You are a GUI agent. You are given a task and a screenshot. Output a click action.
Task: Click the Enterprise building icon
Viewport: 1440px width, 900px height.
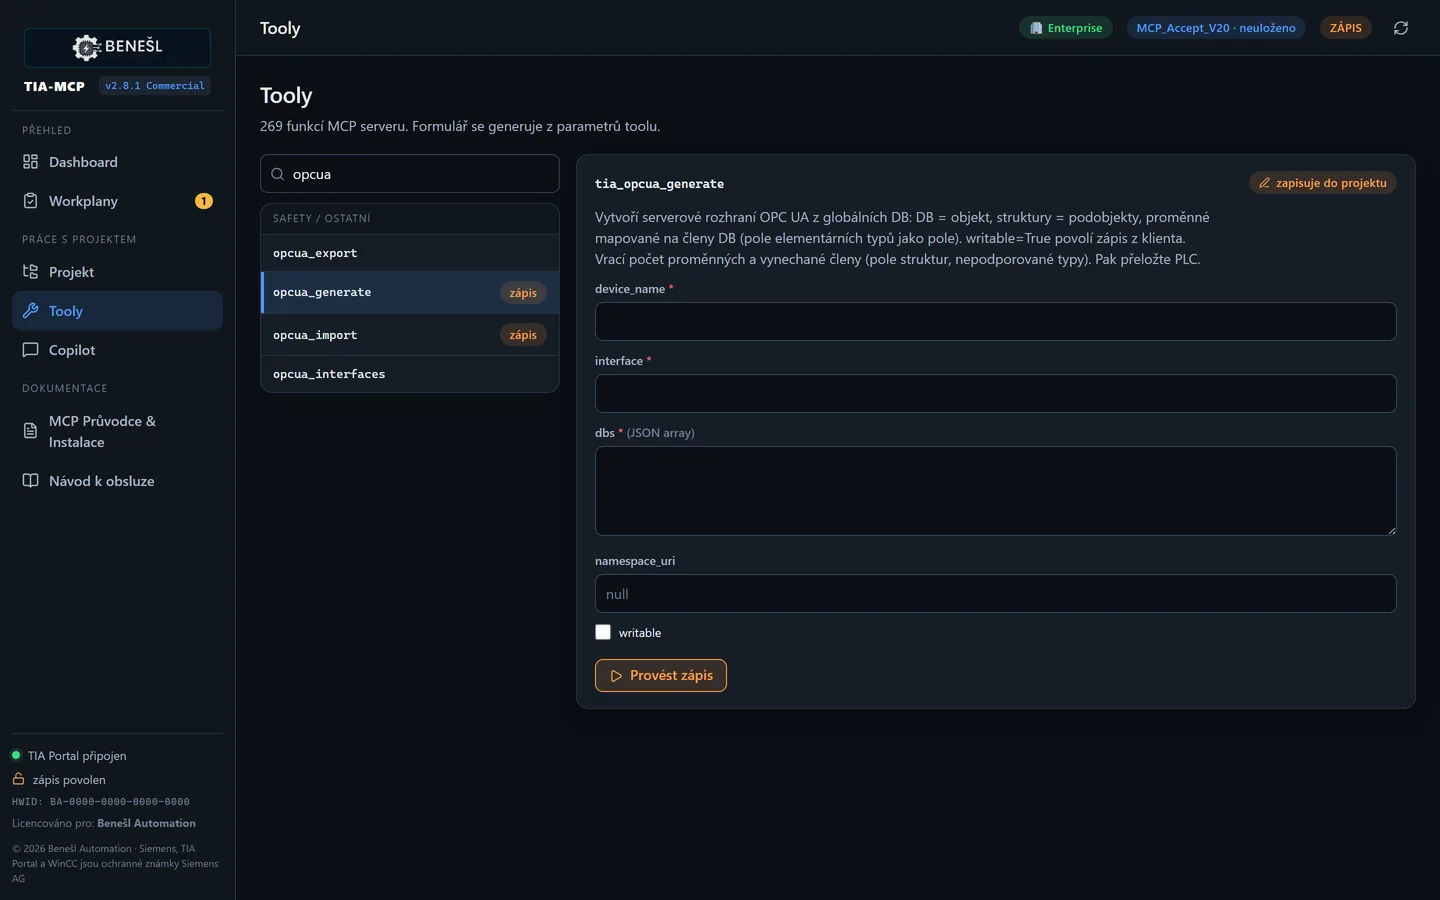click(1036, 28)
